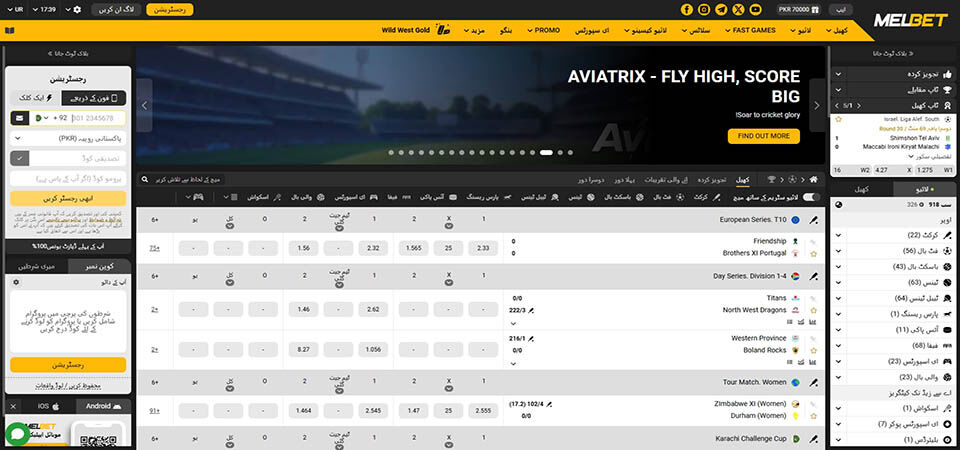This screenshot has height=450, width=960.
Task: Filter by آئس ہاکی ice hockey in sports bar
Action: pyautogui.click(x=438, y=197)
